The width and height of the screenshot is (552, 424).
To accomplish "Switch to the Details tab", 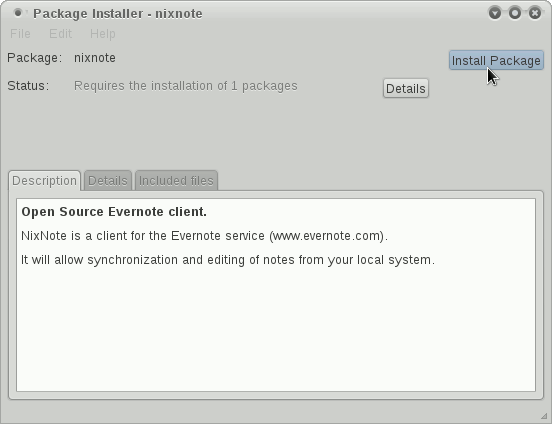I will pos(108,181).
